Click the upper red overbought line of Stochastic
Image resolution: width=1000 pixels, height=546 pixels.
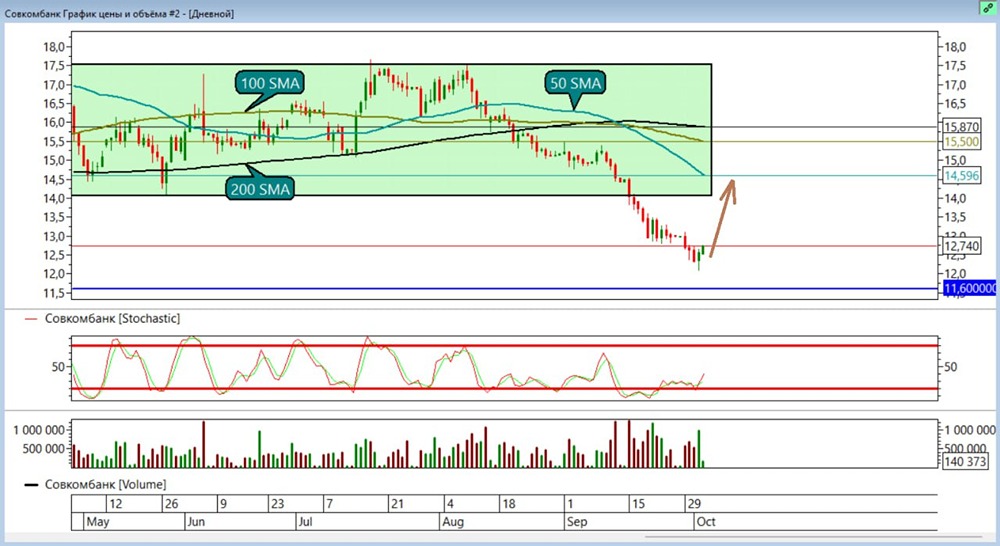(504, 346)
